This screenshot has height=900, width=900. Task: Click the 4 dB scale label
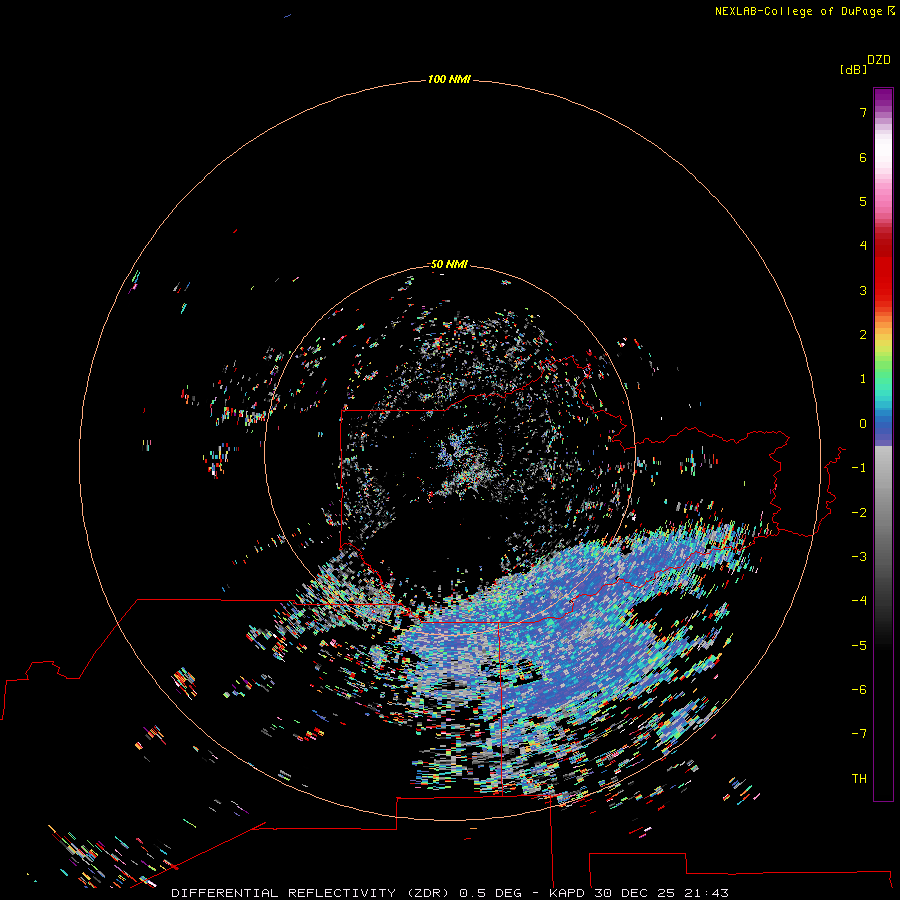click(x=863, y=245)
